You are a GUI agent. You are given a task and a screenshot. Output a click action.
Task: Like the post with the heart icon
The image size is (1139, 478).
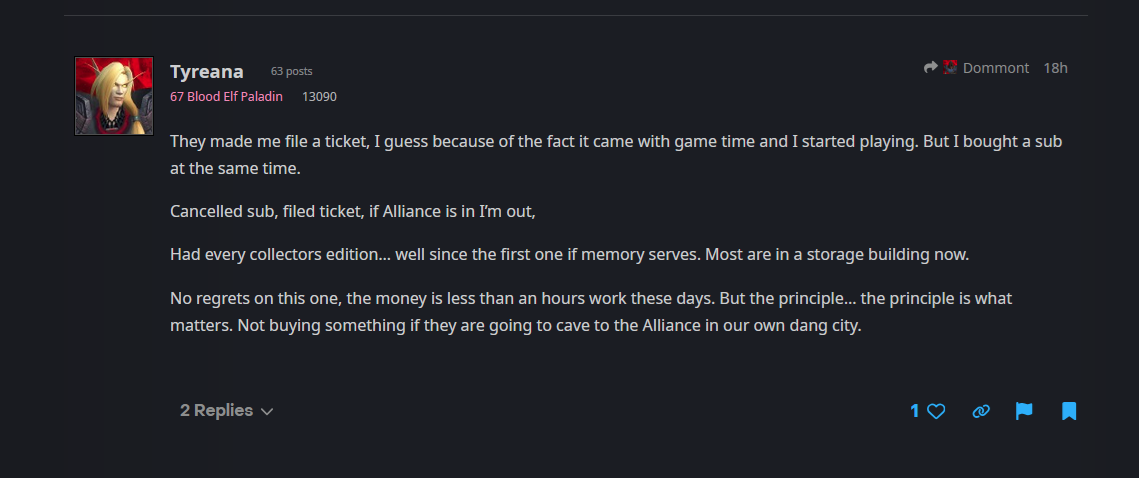tap(936, 411)
